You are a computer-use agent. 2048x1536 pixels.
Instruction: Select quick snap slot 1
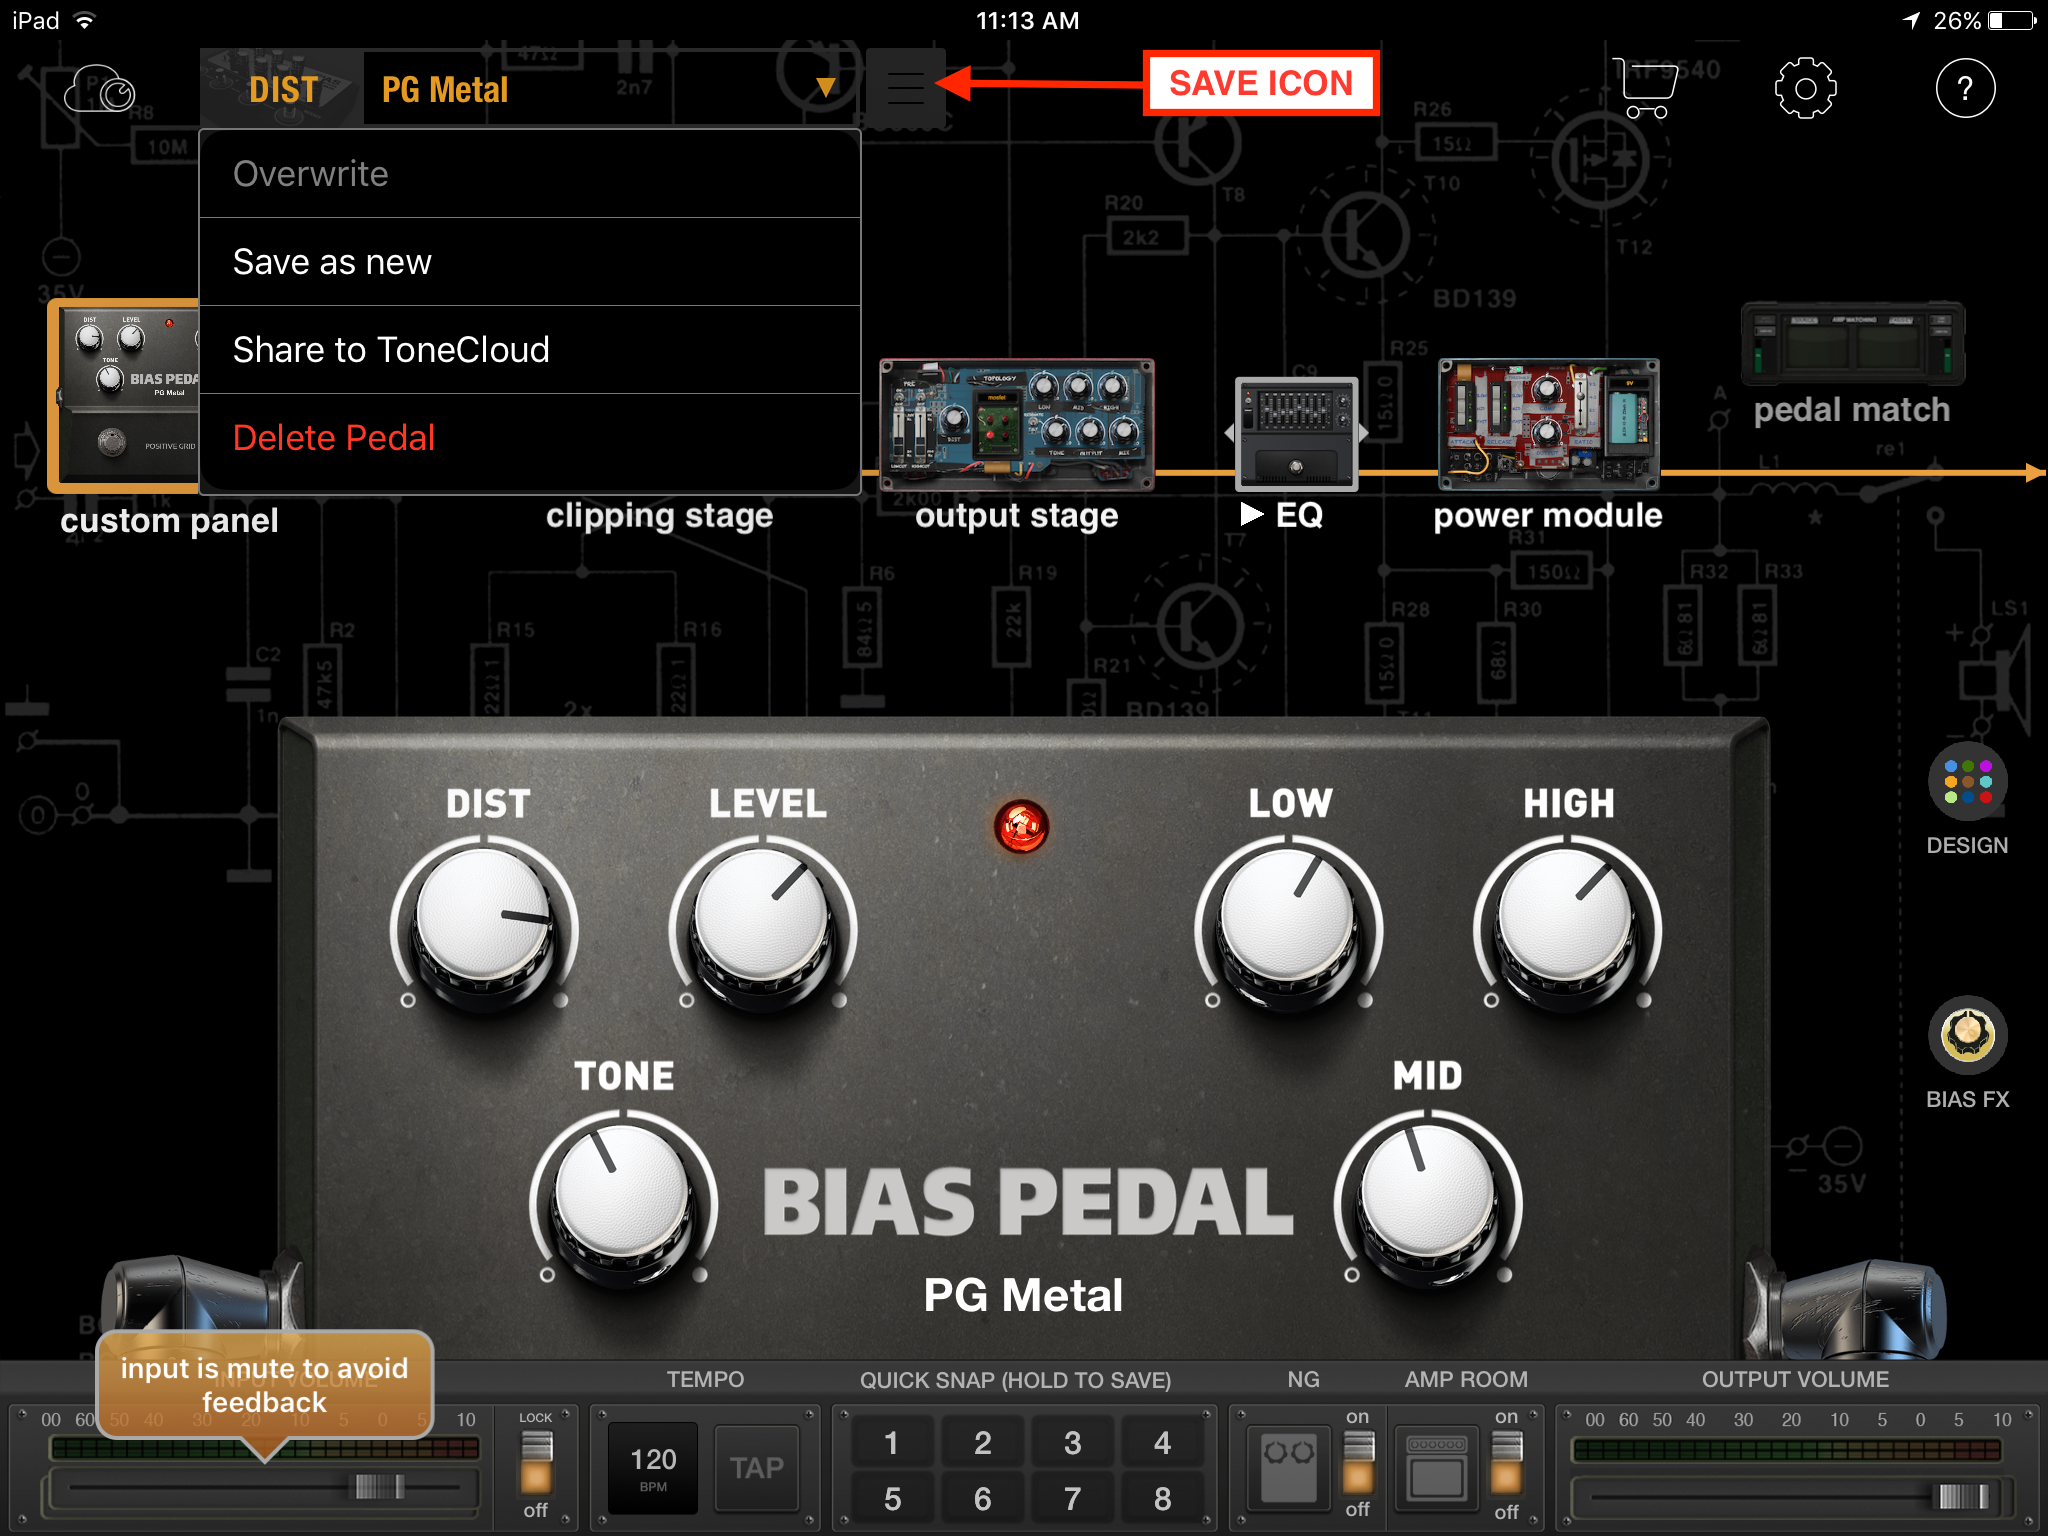[892, 1442]
